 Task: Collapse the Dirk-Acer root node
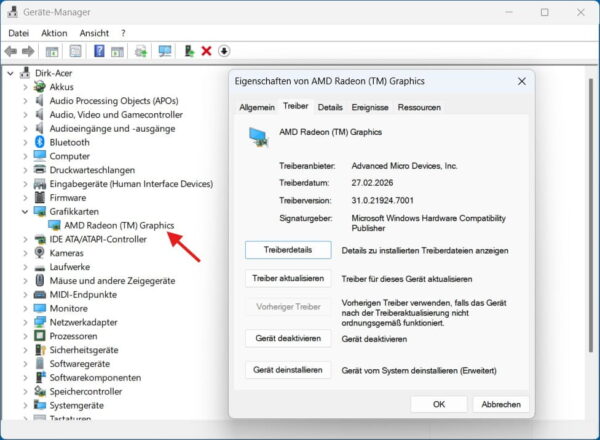click(11, 73)
